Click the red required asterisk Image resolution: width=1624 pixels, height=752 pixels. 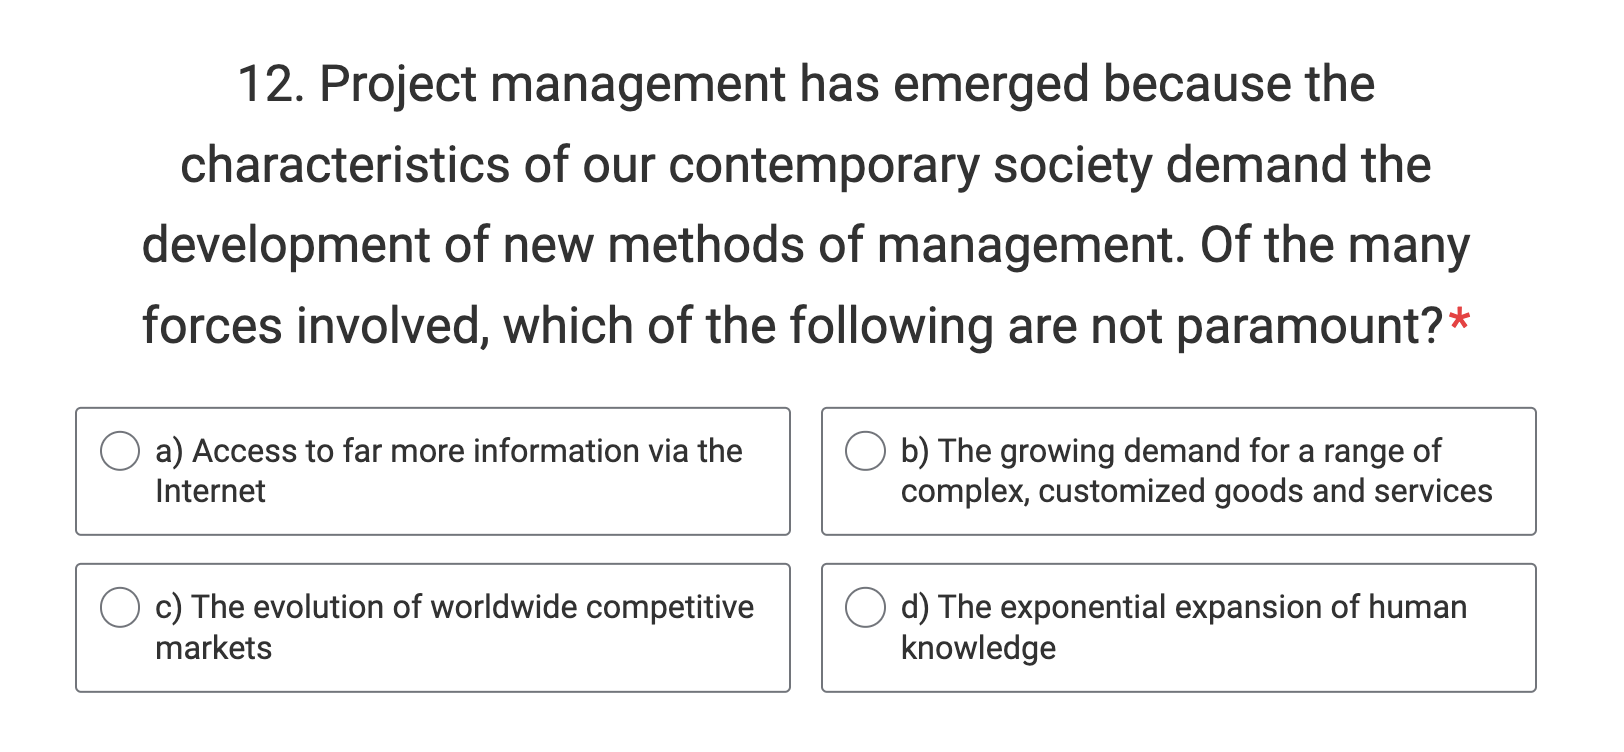coord(1460,322)
